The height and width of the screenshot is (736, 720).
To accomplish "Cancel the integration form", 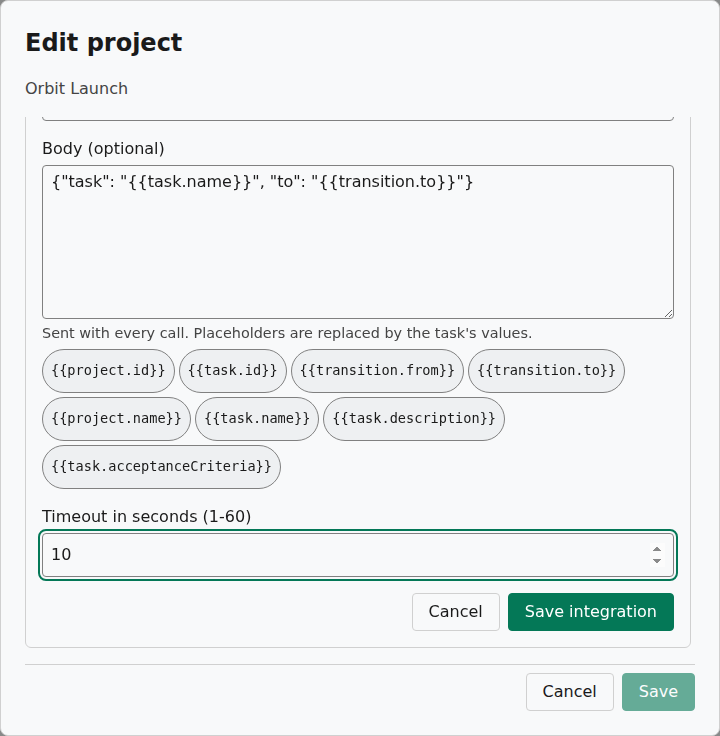I will pyautogui.click(x=455, y=612).
